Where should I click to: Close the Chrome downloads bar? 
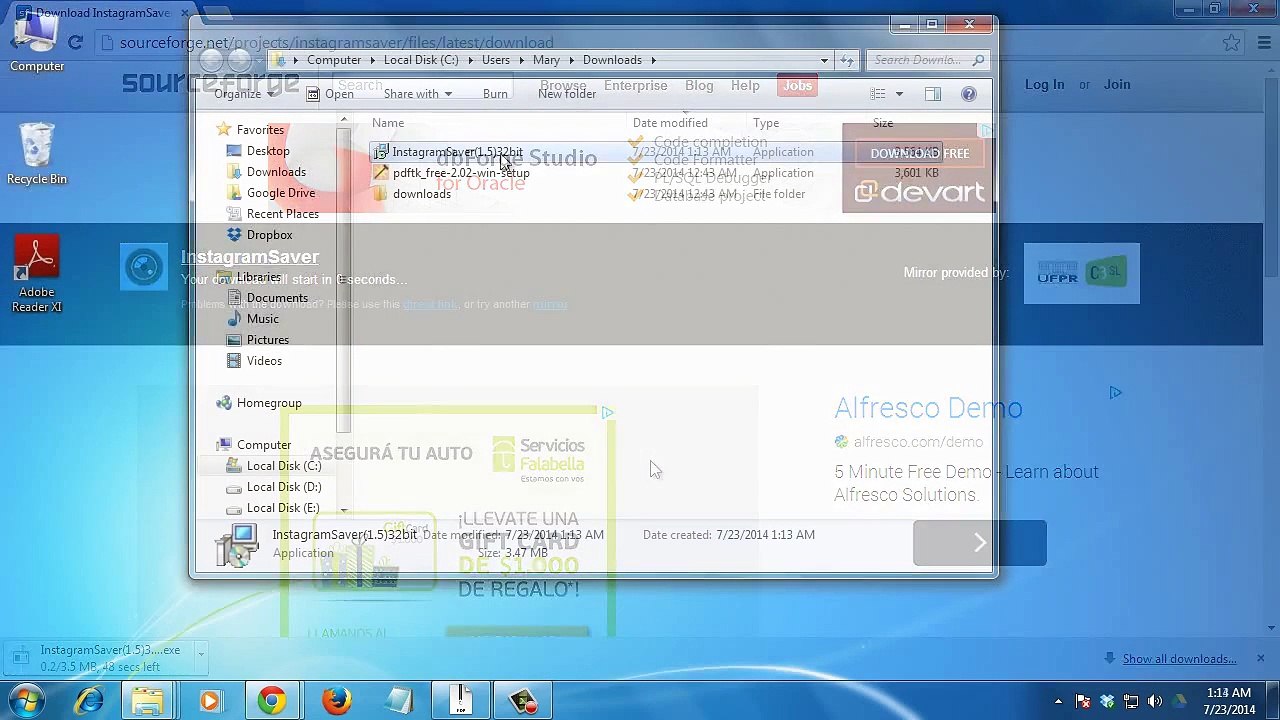[x=1260, y=658]
